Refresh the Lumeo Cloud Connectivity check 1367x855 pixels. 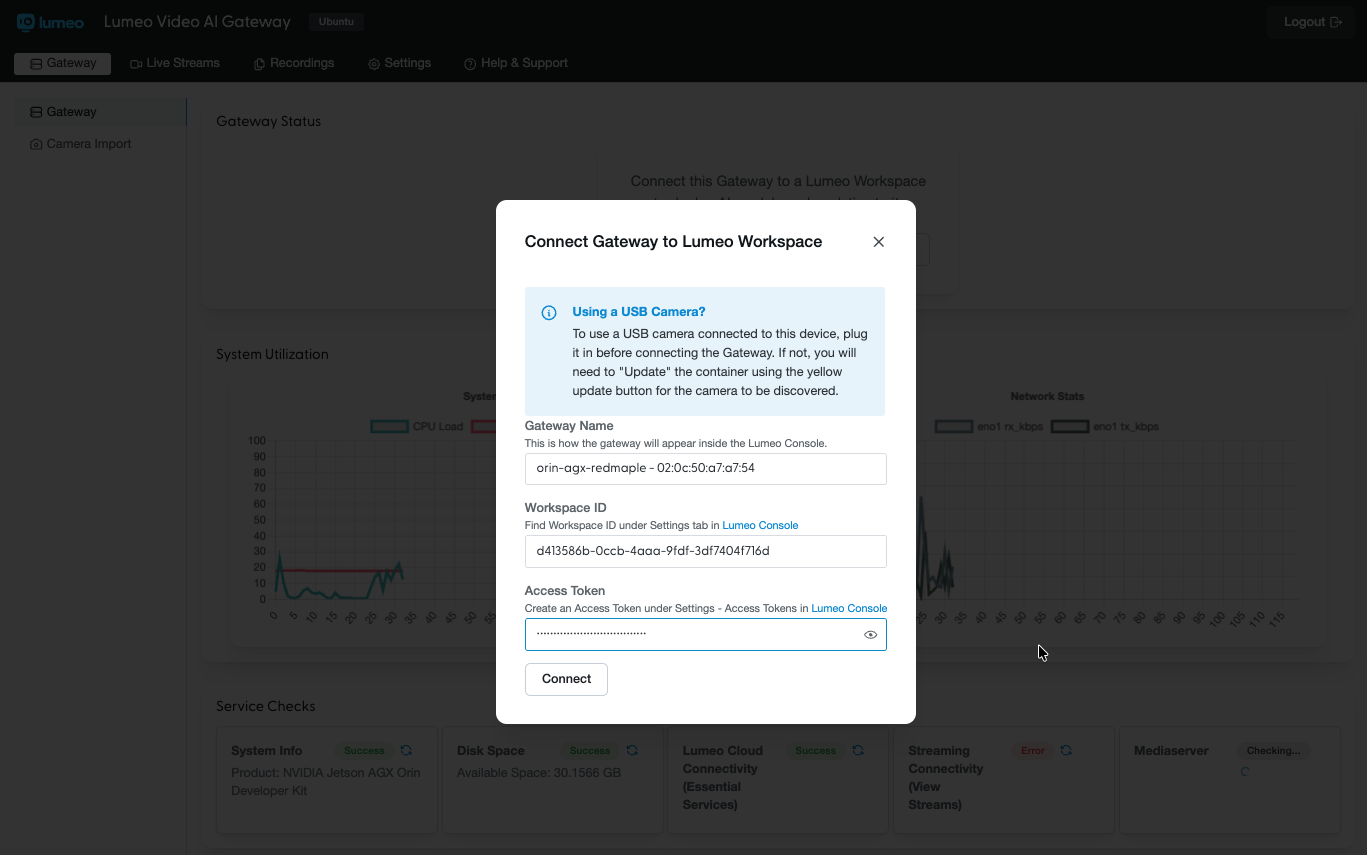(x=858, y=750)
